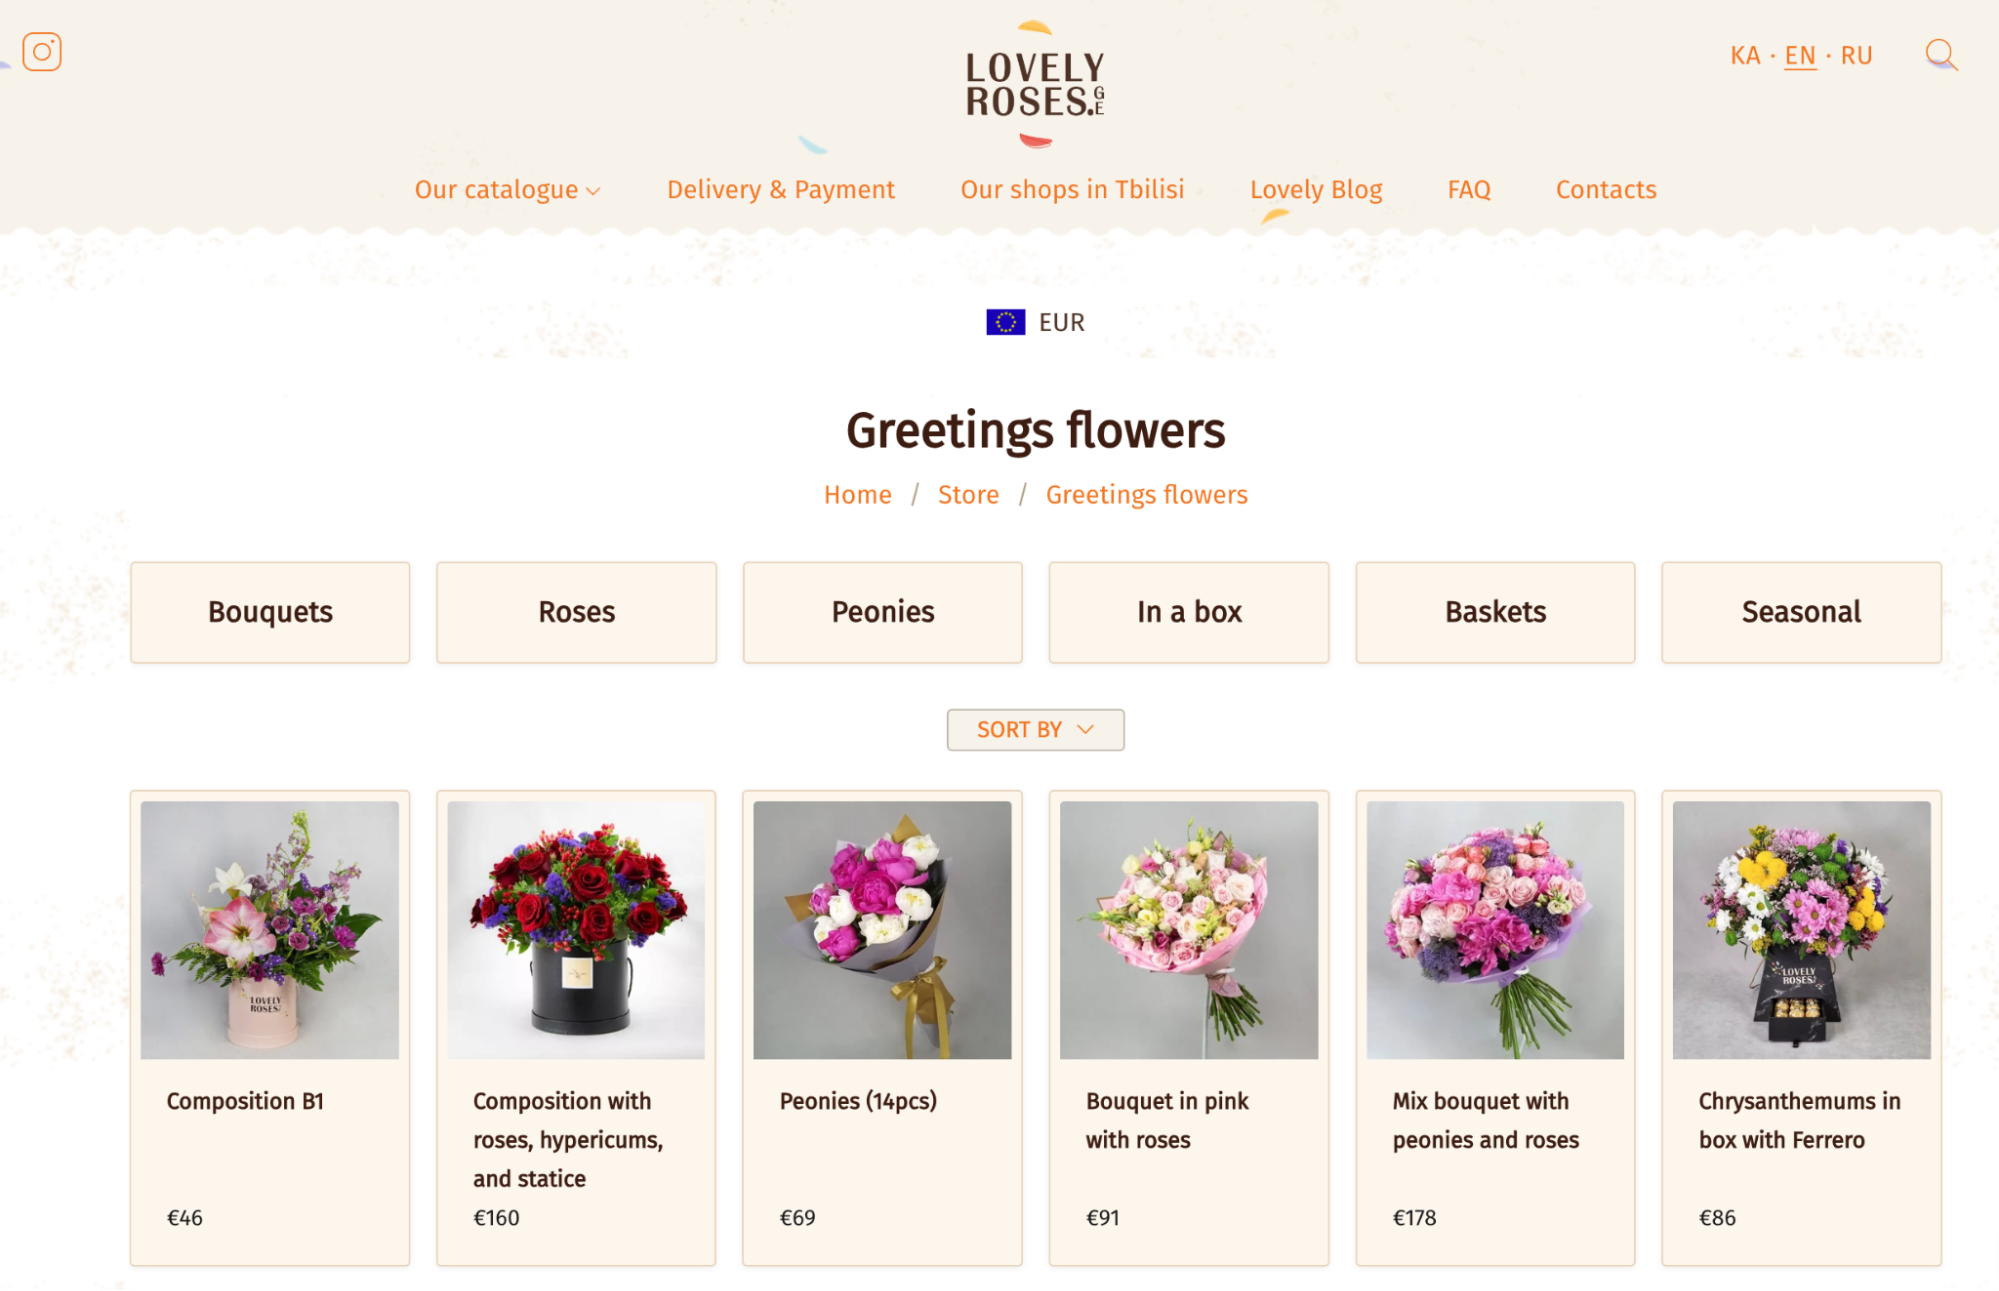Click the Home breadcrumb link
Screen dimensions: 1999x1291
coord(857,495)
